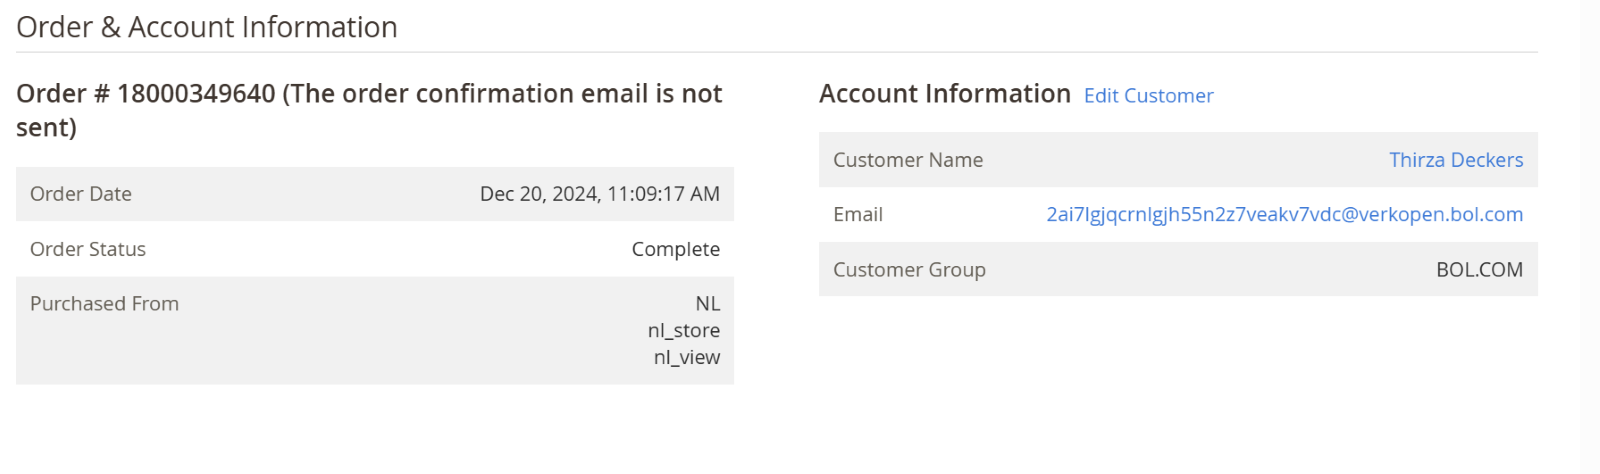Click the Order & Account Information section title
The height and width of the screenshot is (474, 1600).
tap(207, 27)
